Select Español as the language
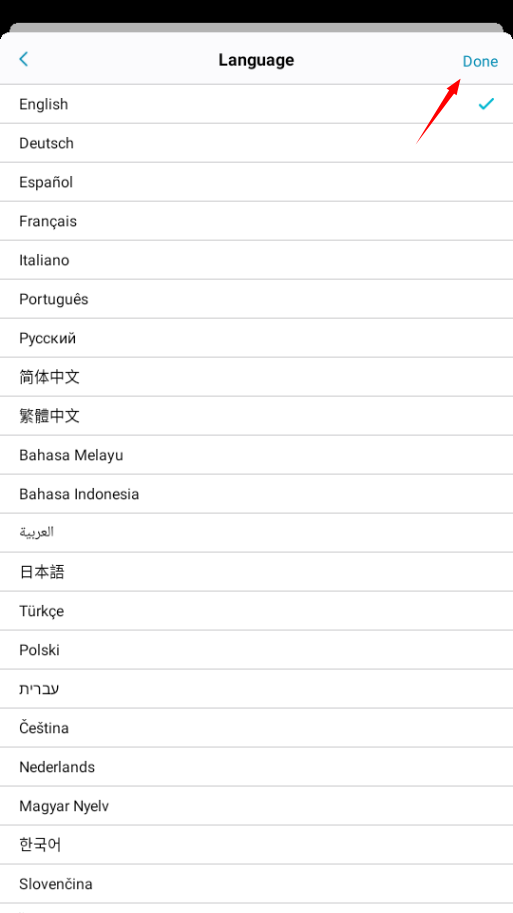513x913 pixels. click(256, 182)
